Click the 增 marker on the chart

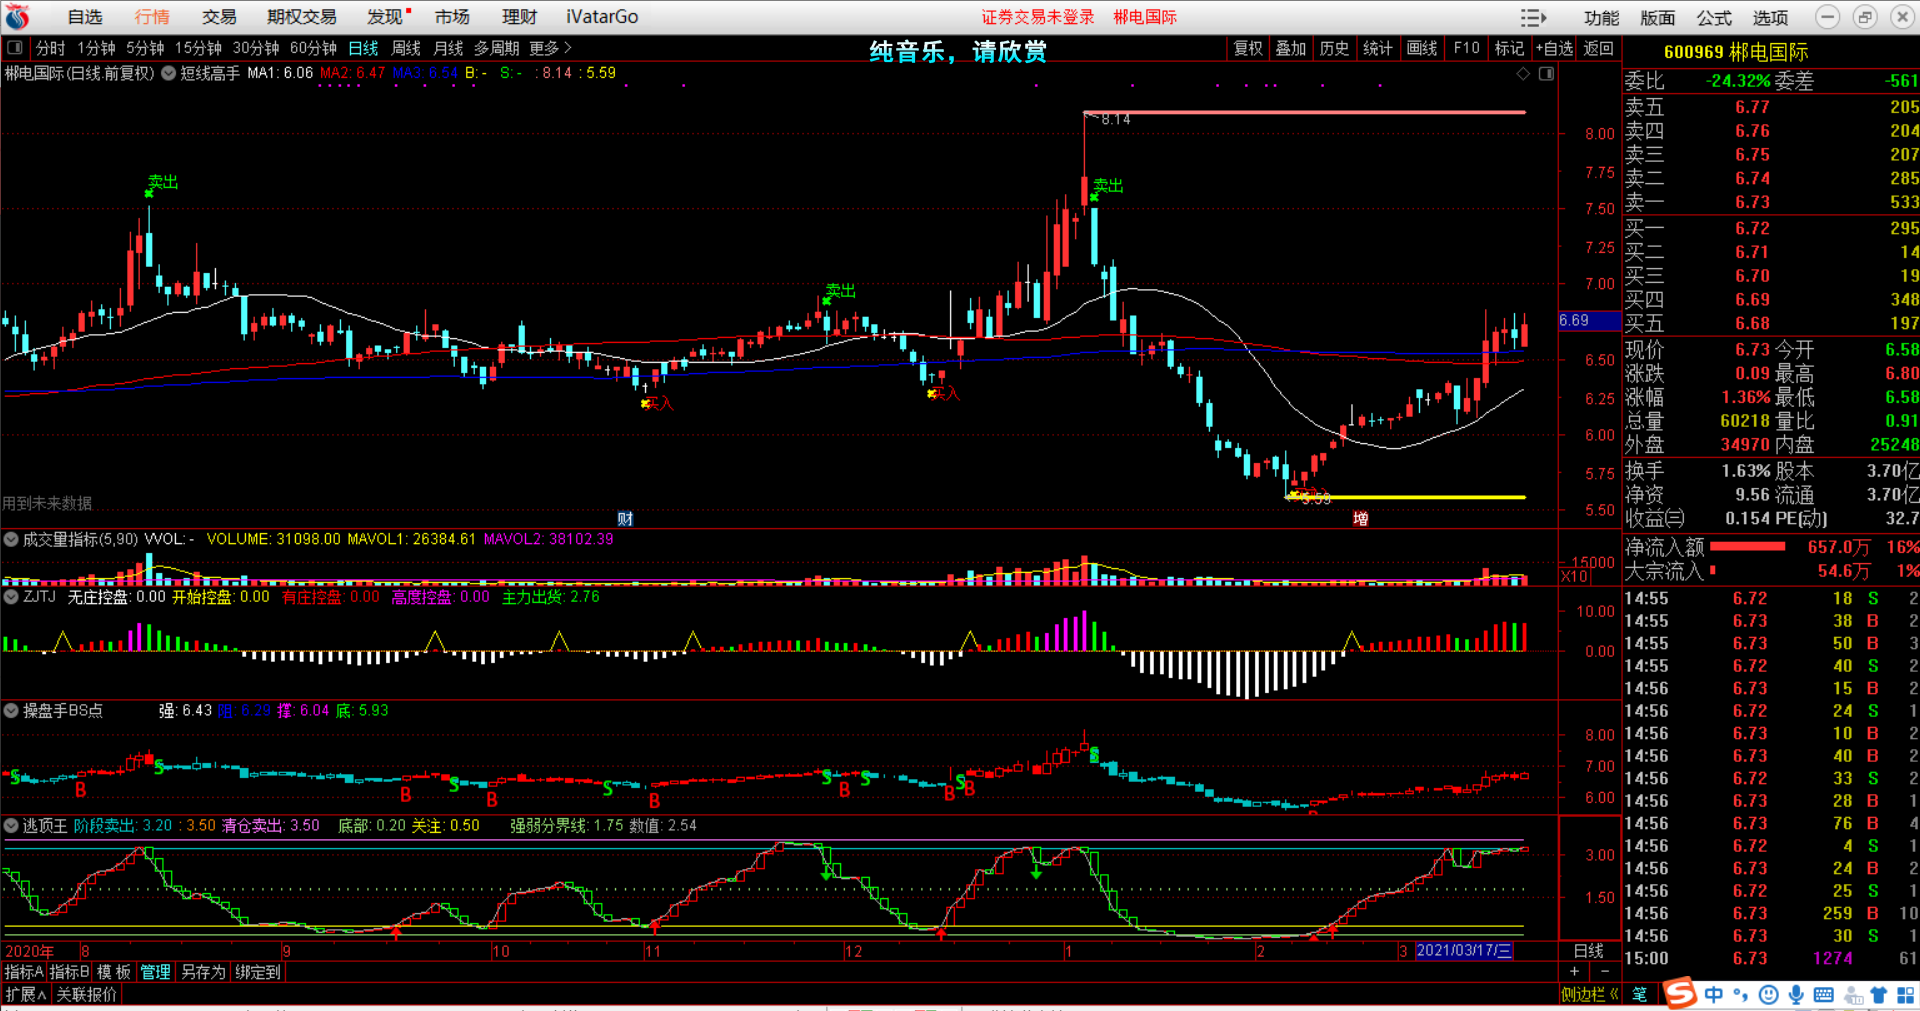(x=1360, y=518)
